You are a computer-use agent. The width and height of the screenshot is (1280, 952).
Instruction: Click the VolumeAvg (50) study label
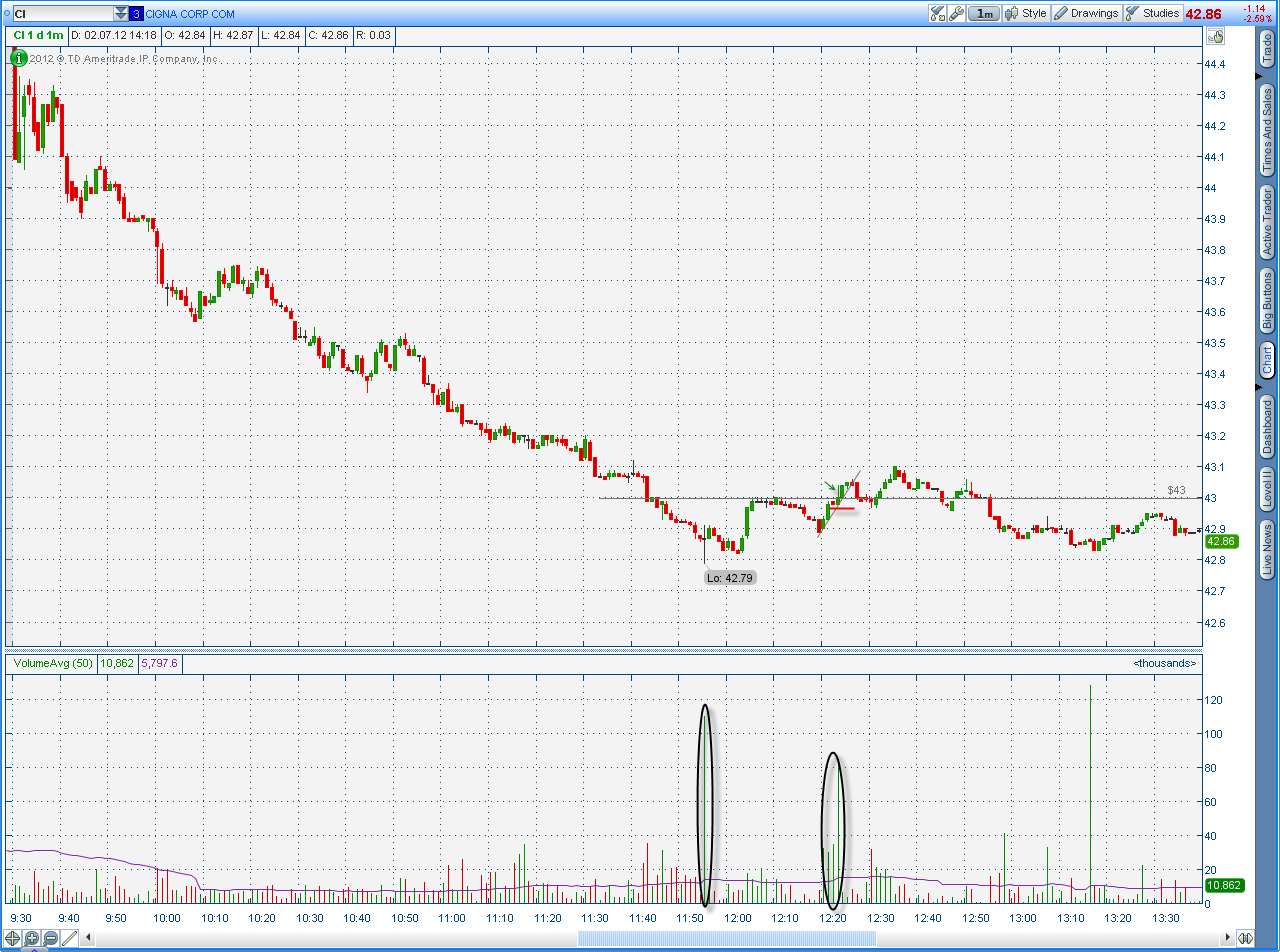click(x=51, y=663)
